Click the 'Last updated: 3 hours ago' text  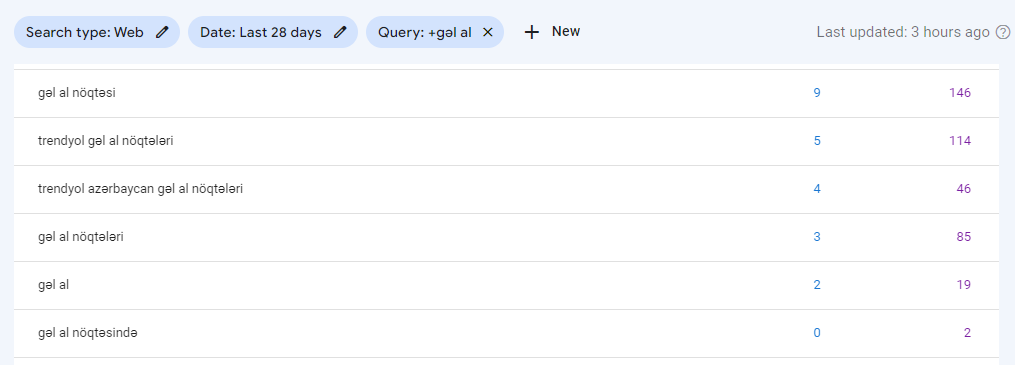click(903, 32)
